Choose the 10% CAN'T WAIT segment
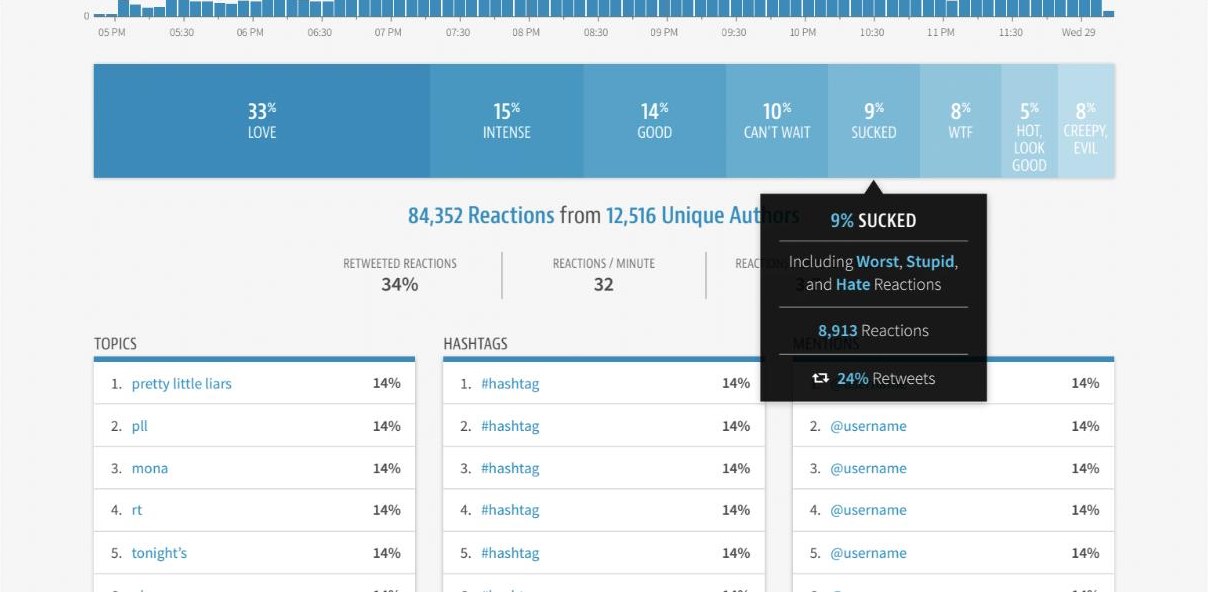The width and height of the screenshot is (1208, 592). (x=777, y=121)
